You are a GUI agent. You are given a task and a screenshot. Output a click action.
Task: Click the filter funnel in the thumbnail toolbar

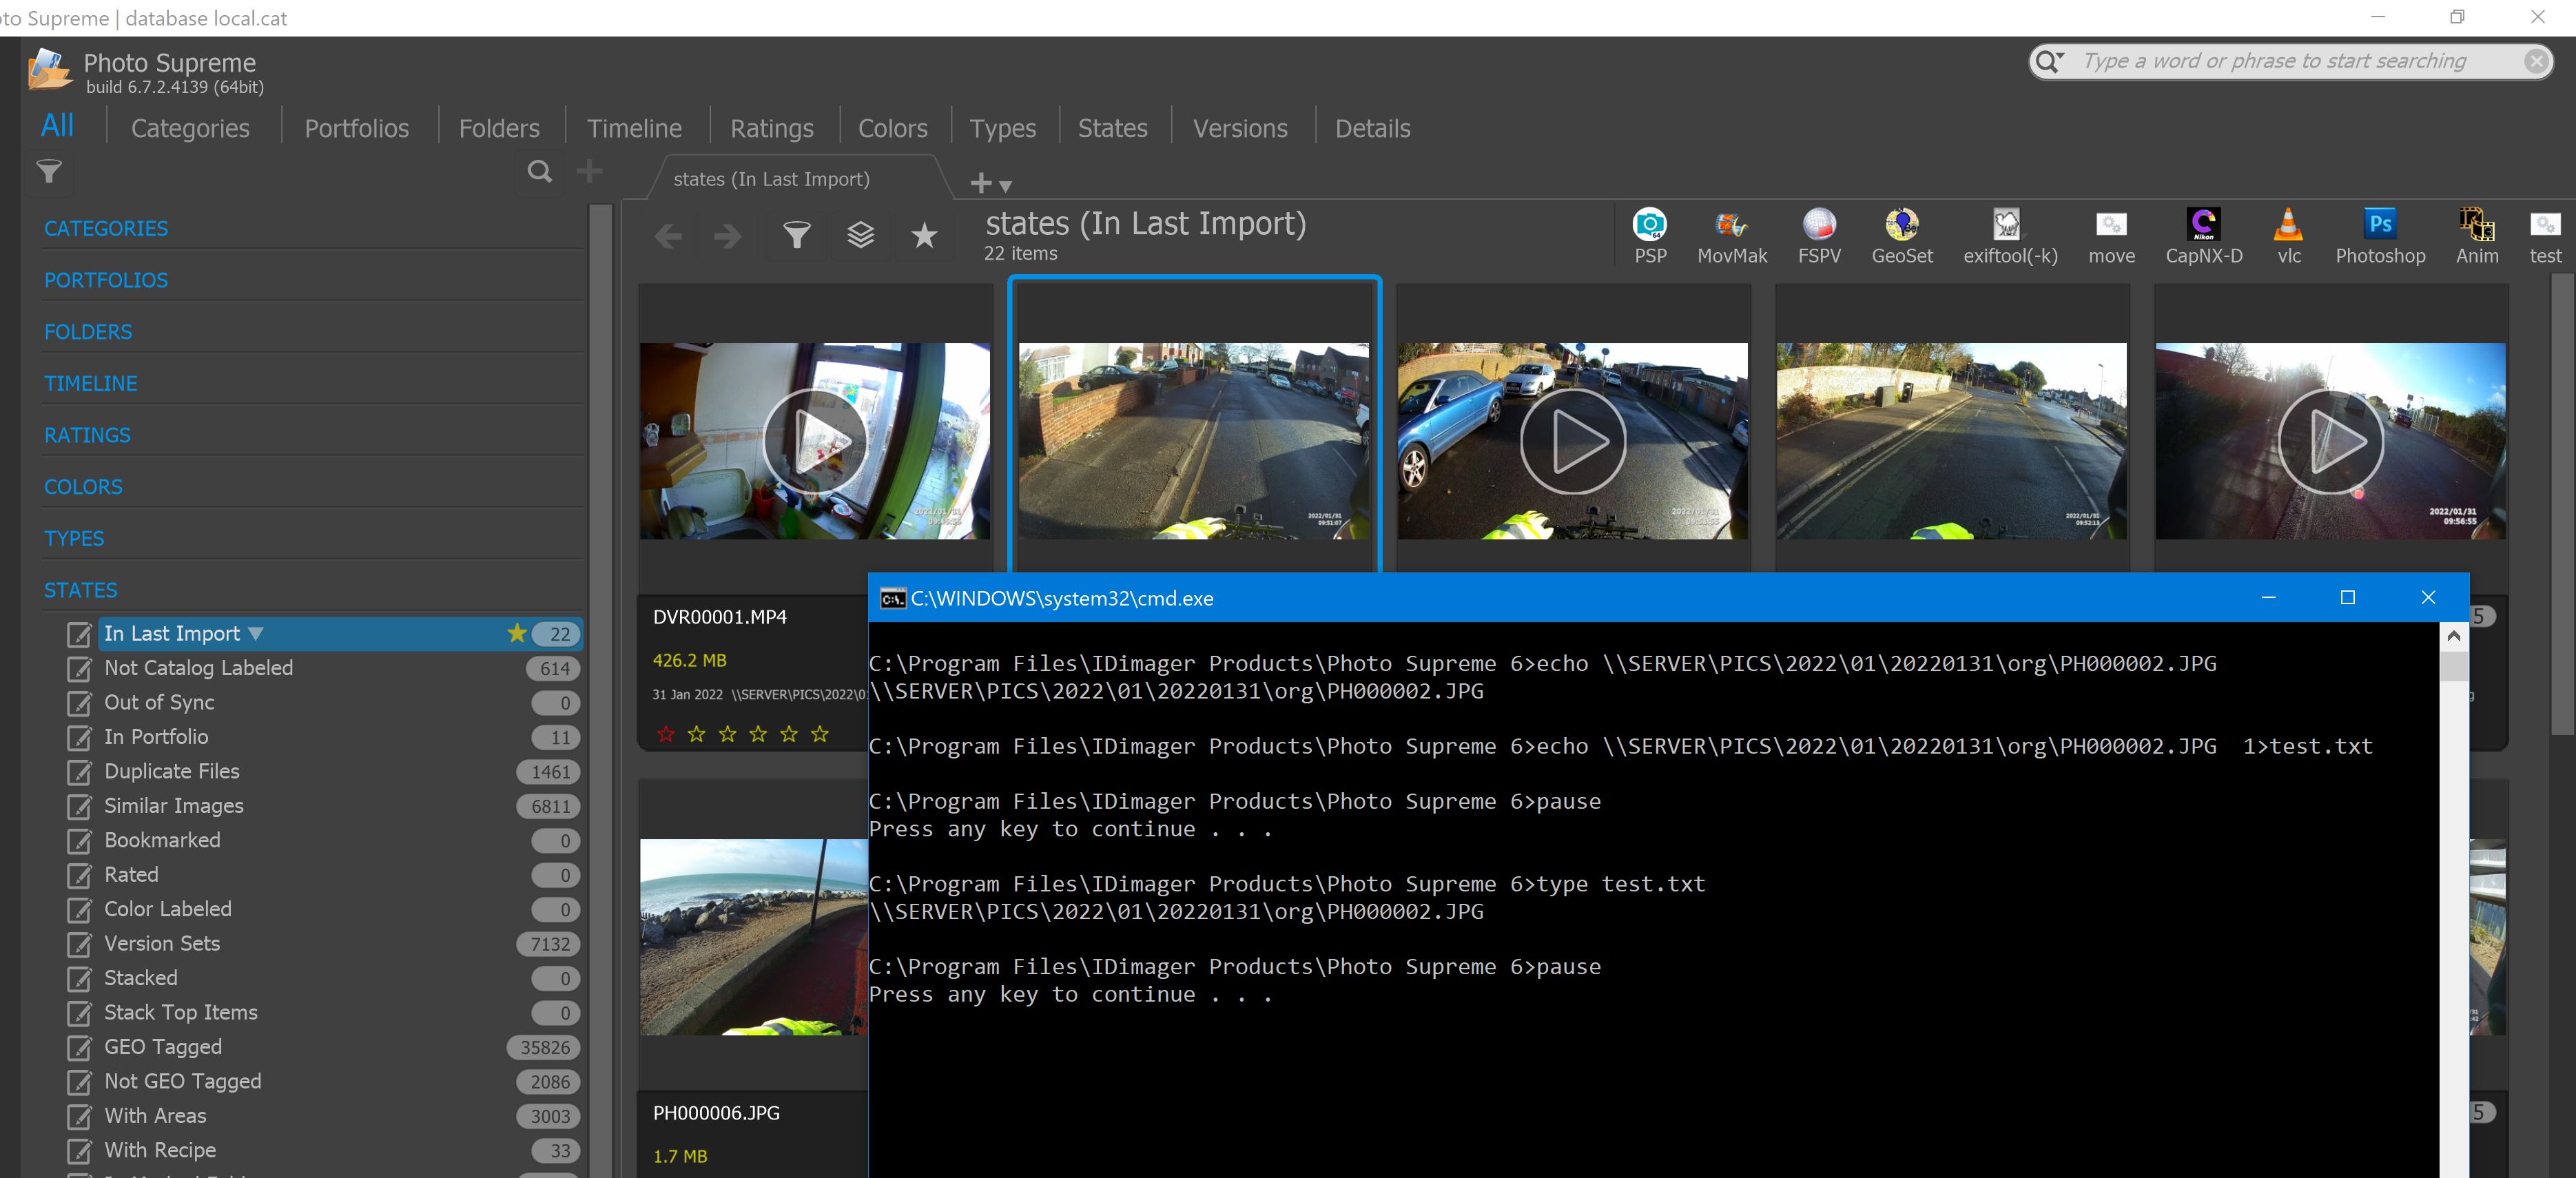click(x=796, y=236)
